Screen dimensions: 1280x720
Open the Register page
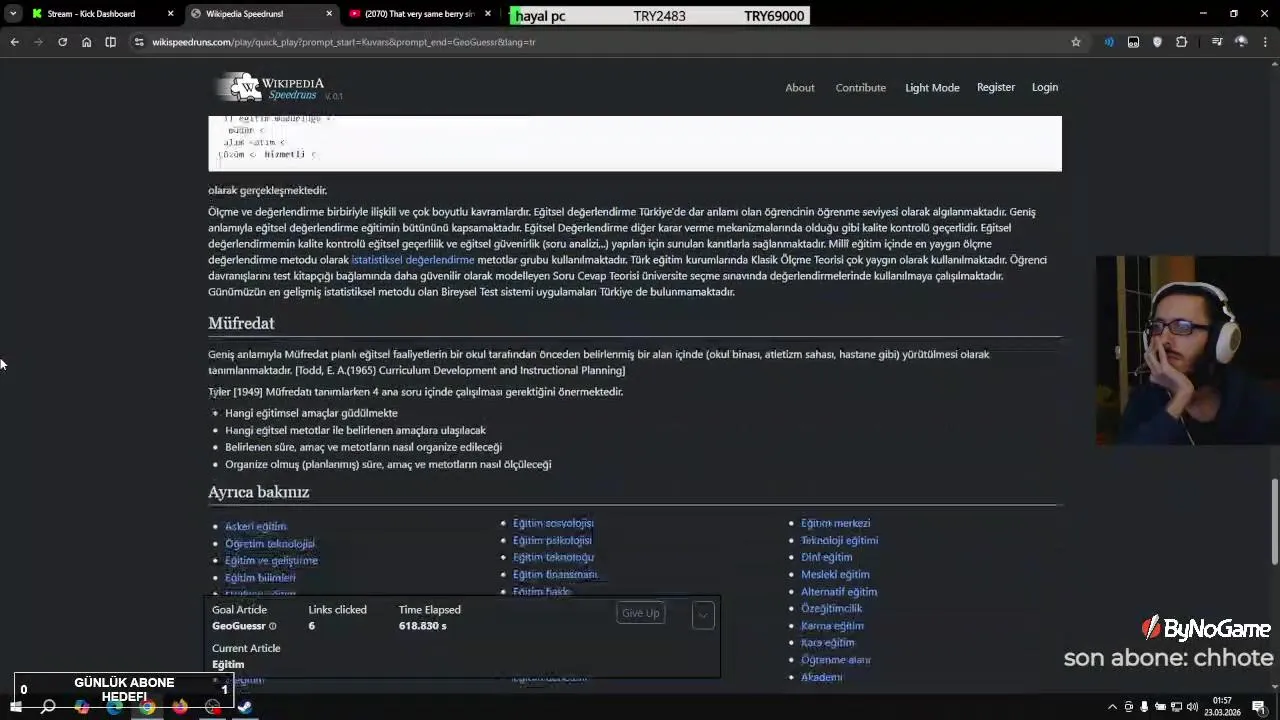coord(996,87)
